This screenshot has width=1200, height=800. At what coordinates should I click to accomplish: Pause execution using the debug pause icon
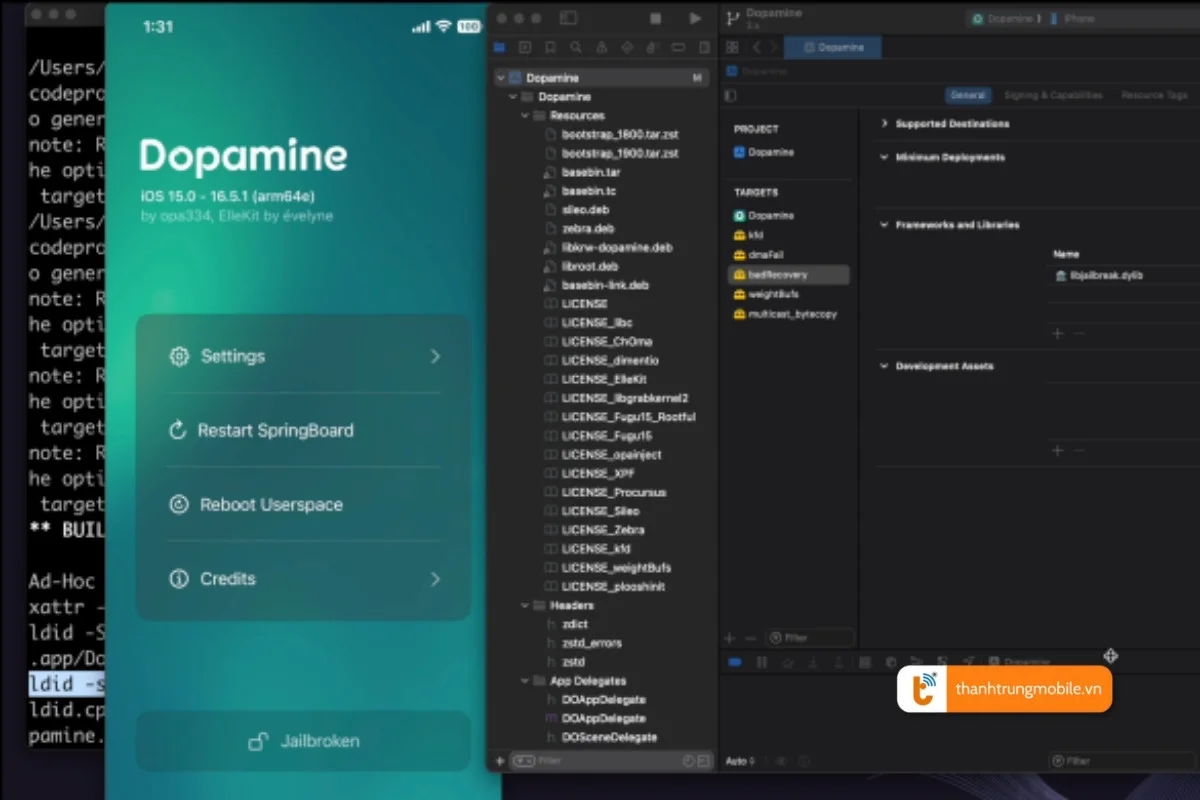pos(761,660)
